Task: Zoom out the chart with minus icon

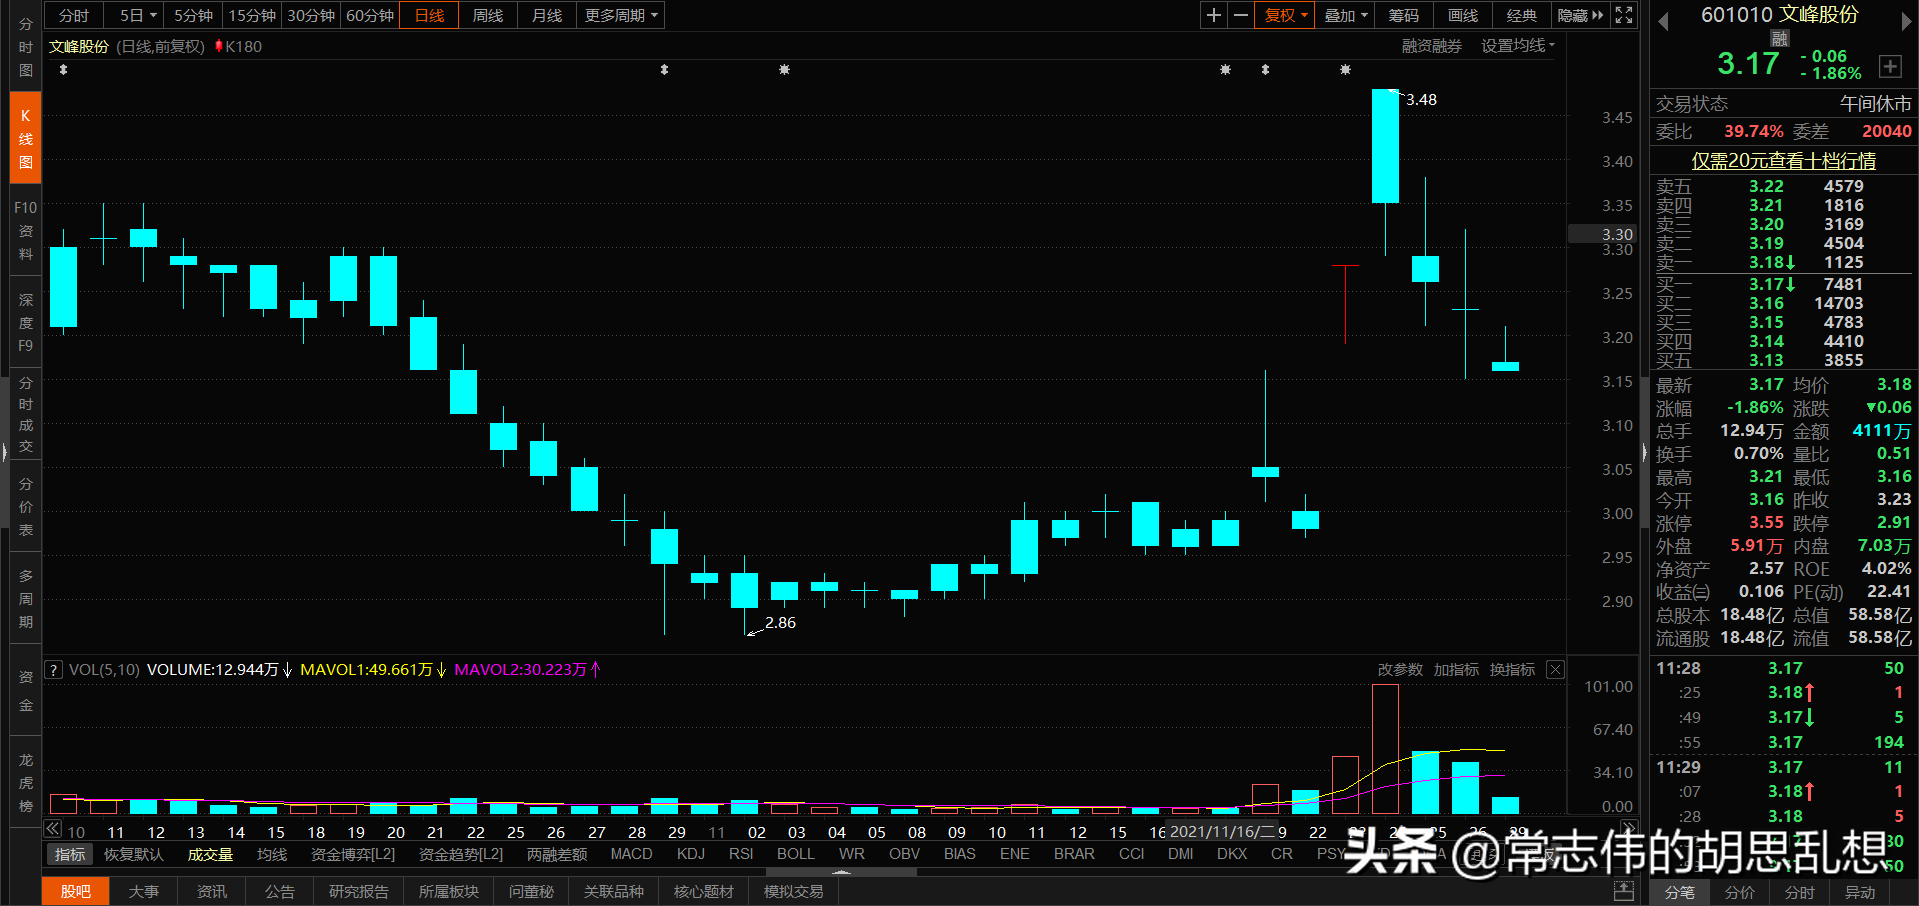Action: tap(1240, 15)
